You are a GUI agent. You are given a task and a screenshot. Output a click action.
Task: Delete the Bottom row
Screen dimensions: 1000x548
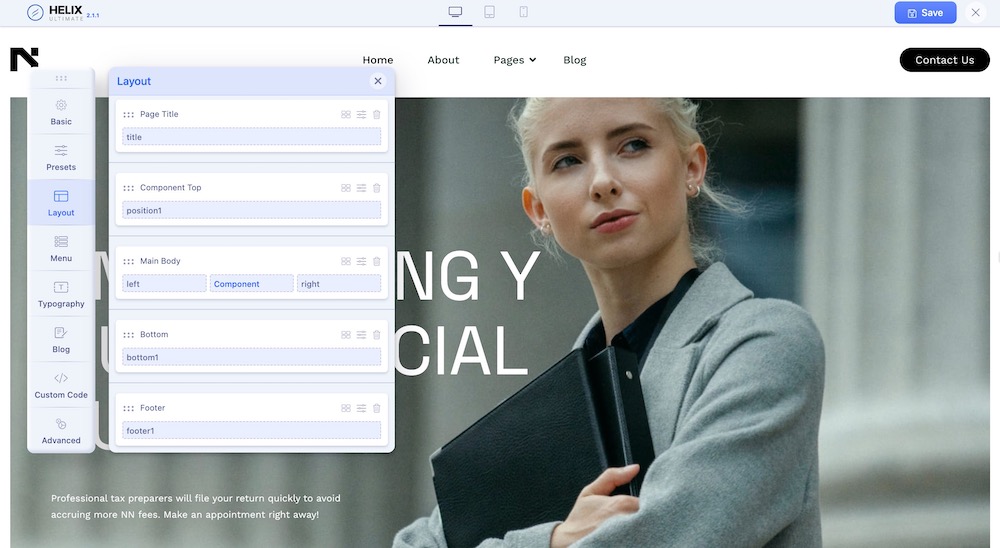click(x=377, y=335)
